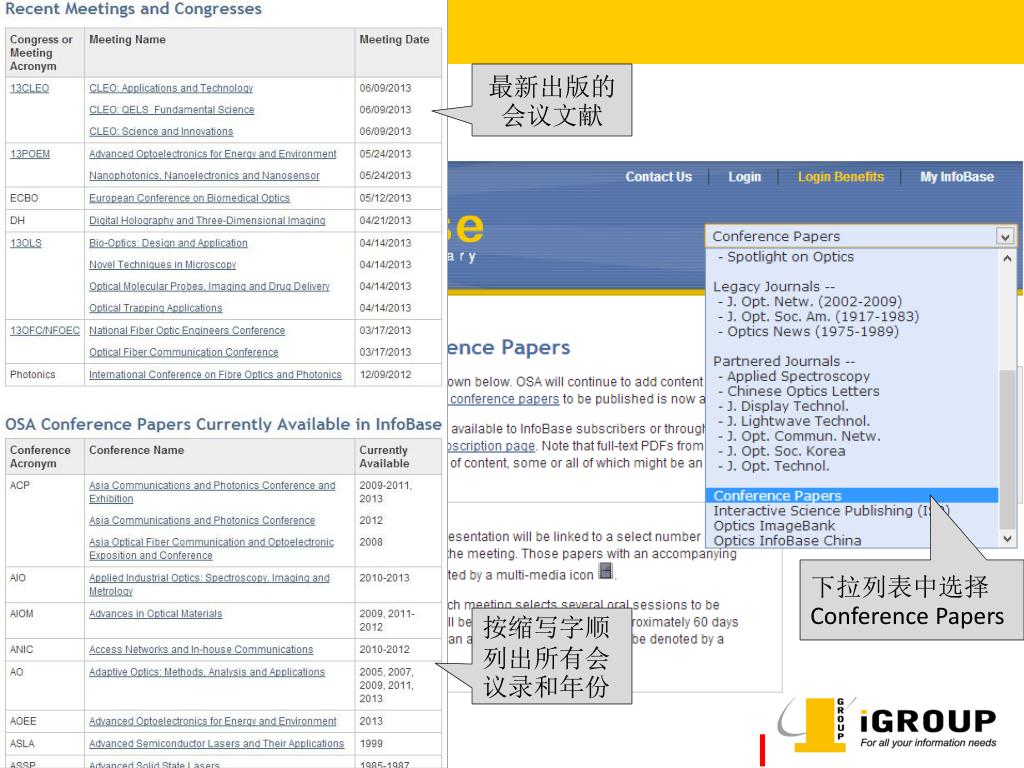
Task: Click the ECBO acronym cell
Action: coord(24,198)
